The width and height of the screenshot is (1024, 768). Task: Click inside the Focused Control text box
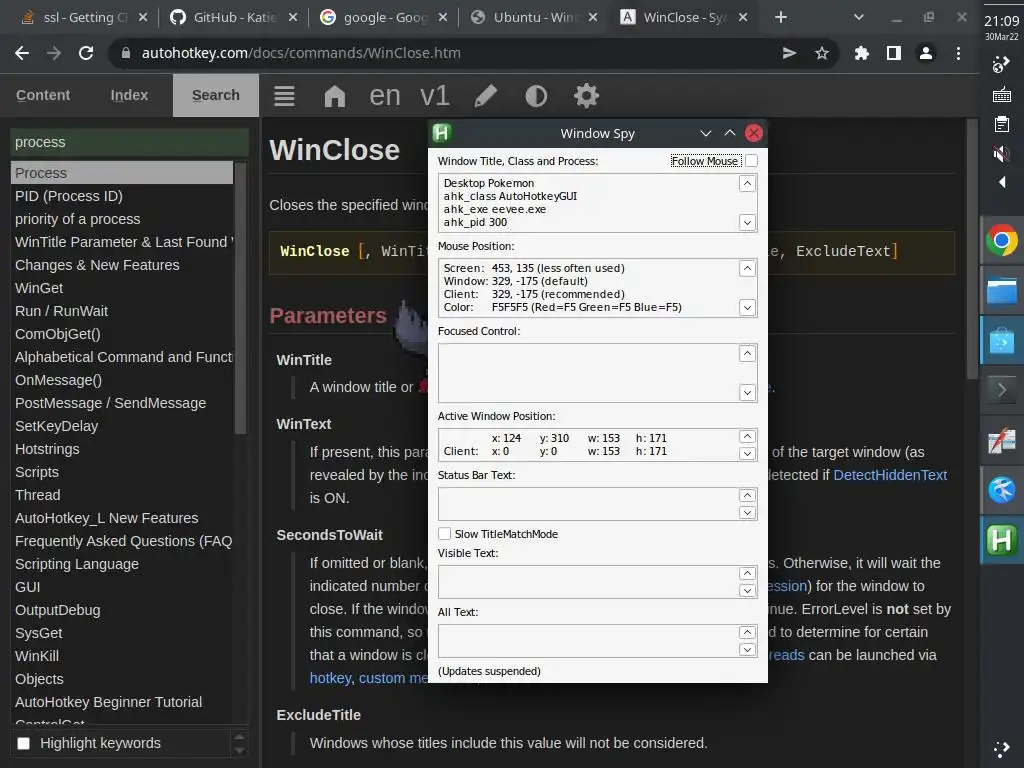(588, 373)
